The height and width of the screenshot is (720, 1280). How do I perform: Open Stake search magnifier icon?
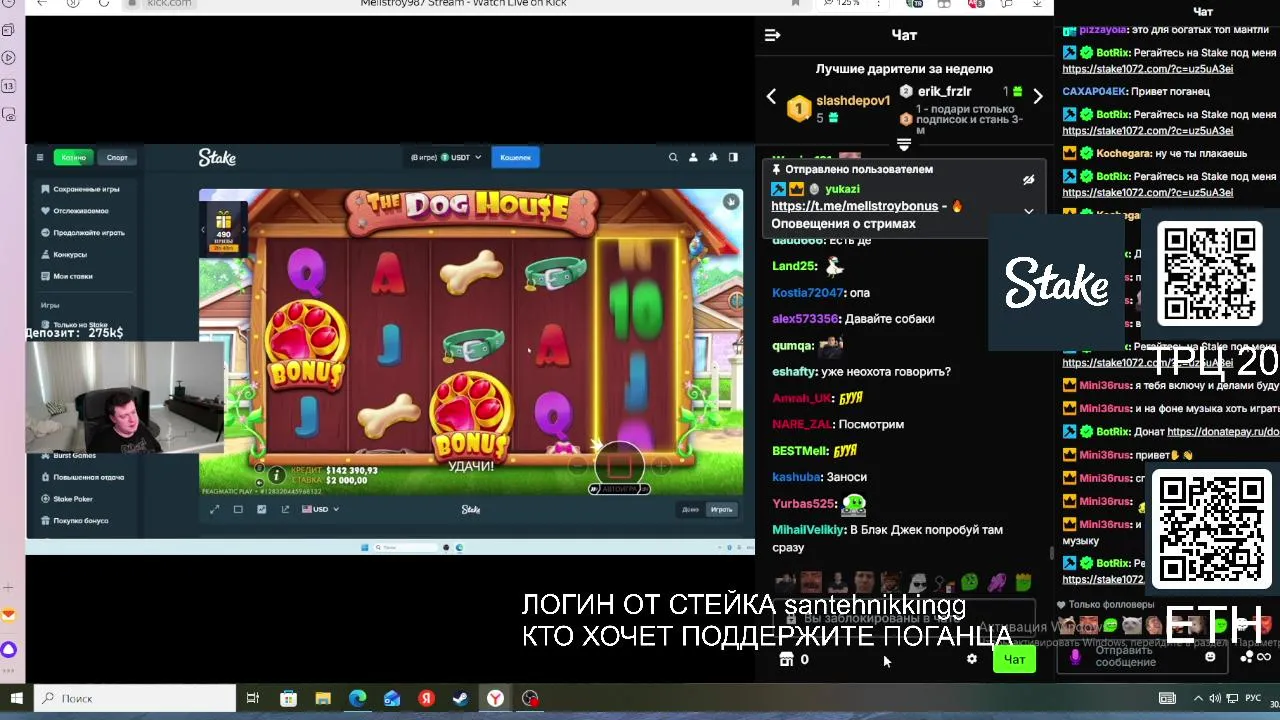pyautogui.click(x=673, y=157)
